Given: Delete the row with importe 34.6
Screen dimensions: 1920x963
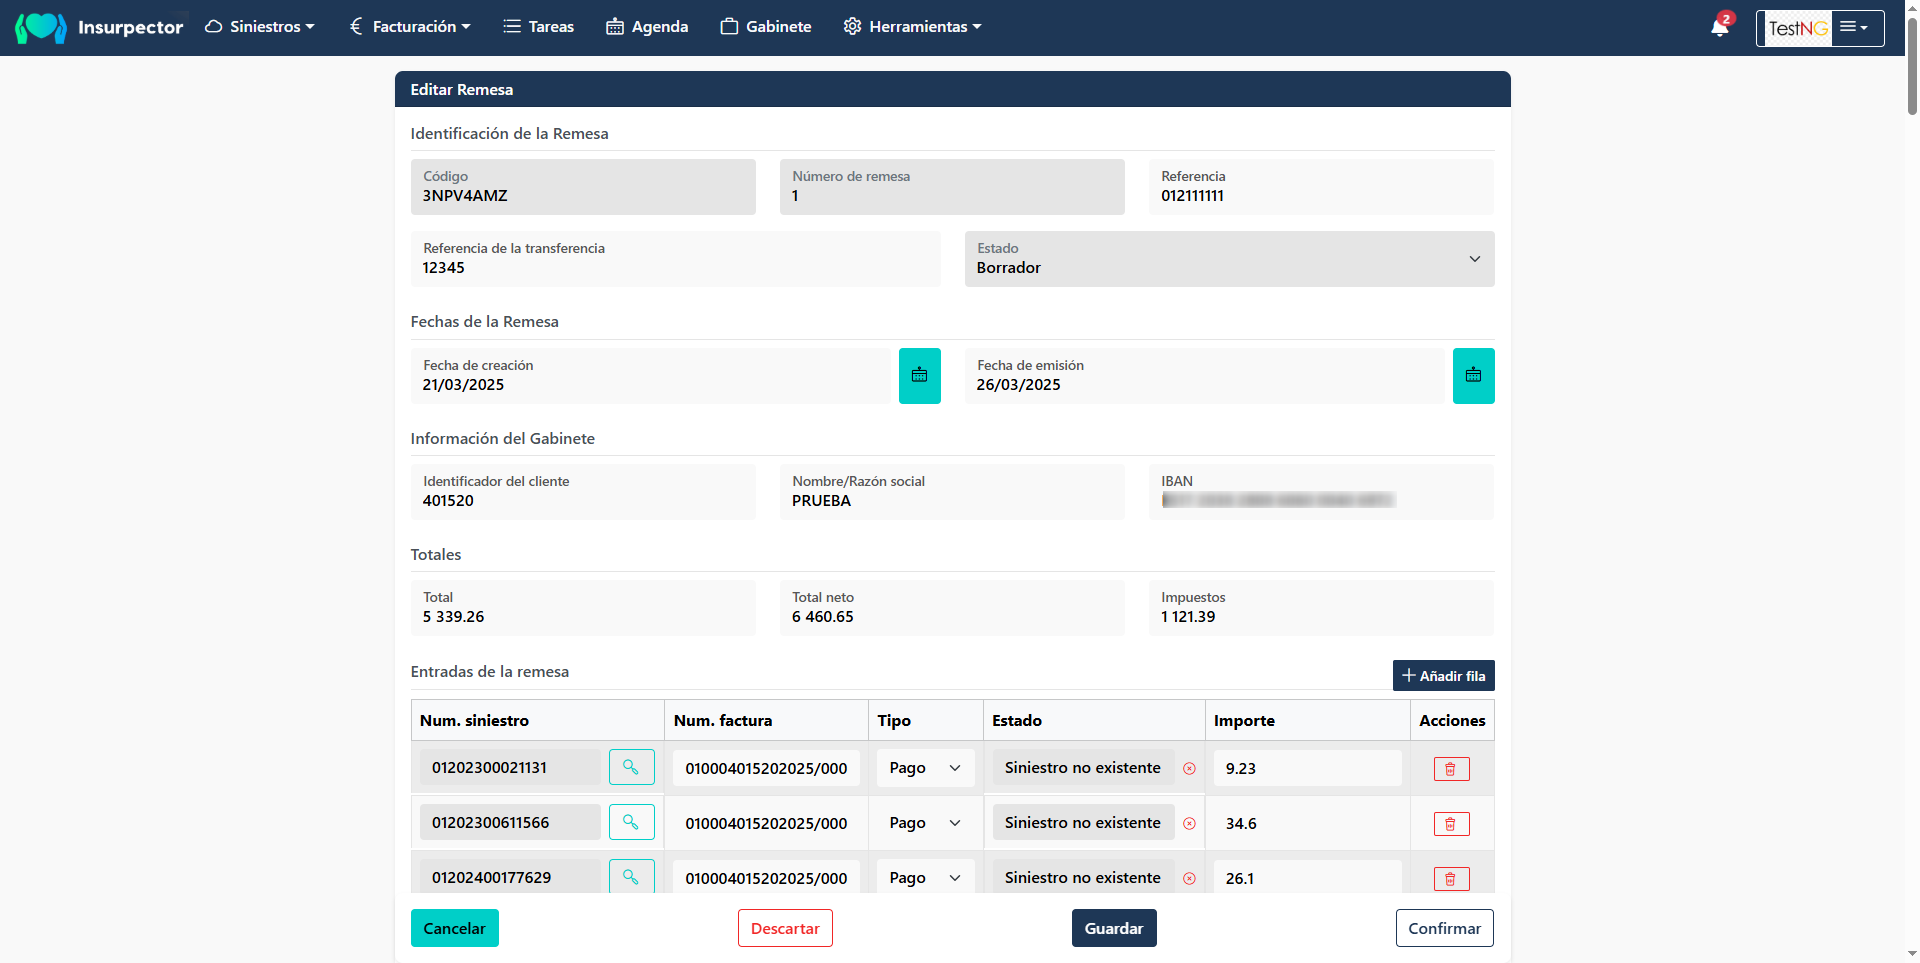Looking at the screenshot, I should click(x=1451, y=824).
